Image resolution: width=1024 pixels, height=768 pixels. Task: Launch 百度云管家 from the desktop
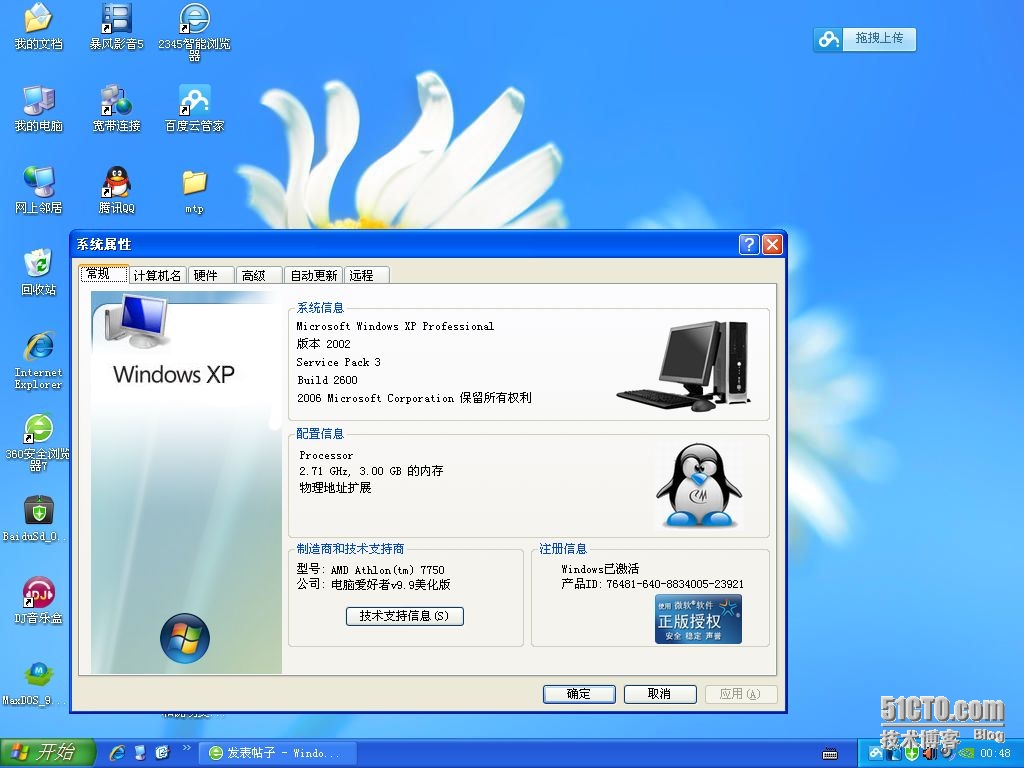195,108
